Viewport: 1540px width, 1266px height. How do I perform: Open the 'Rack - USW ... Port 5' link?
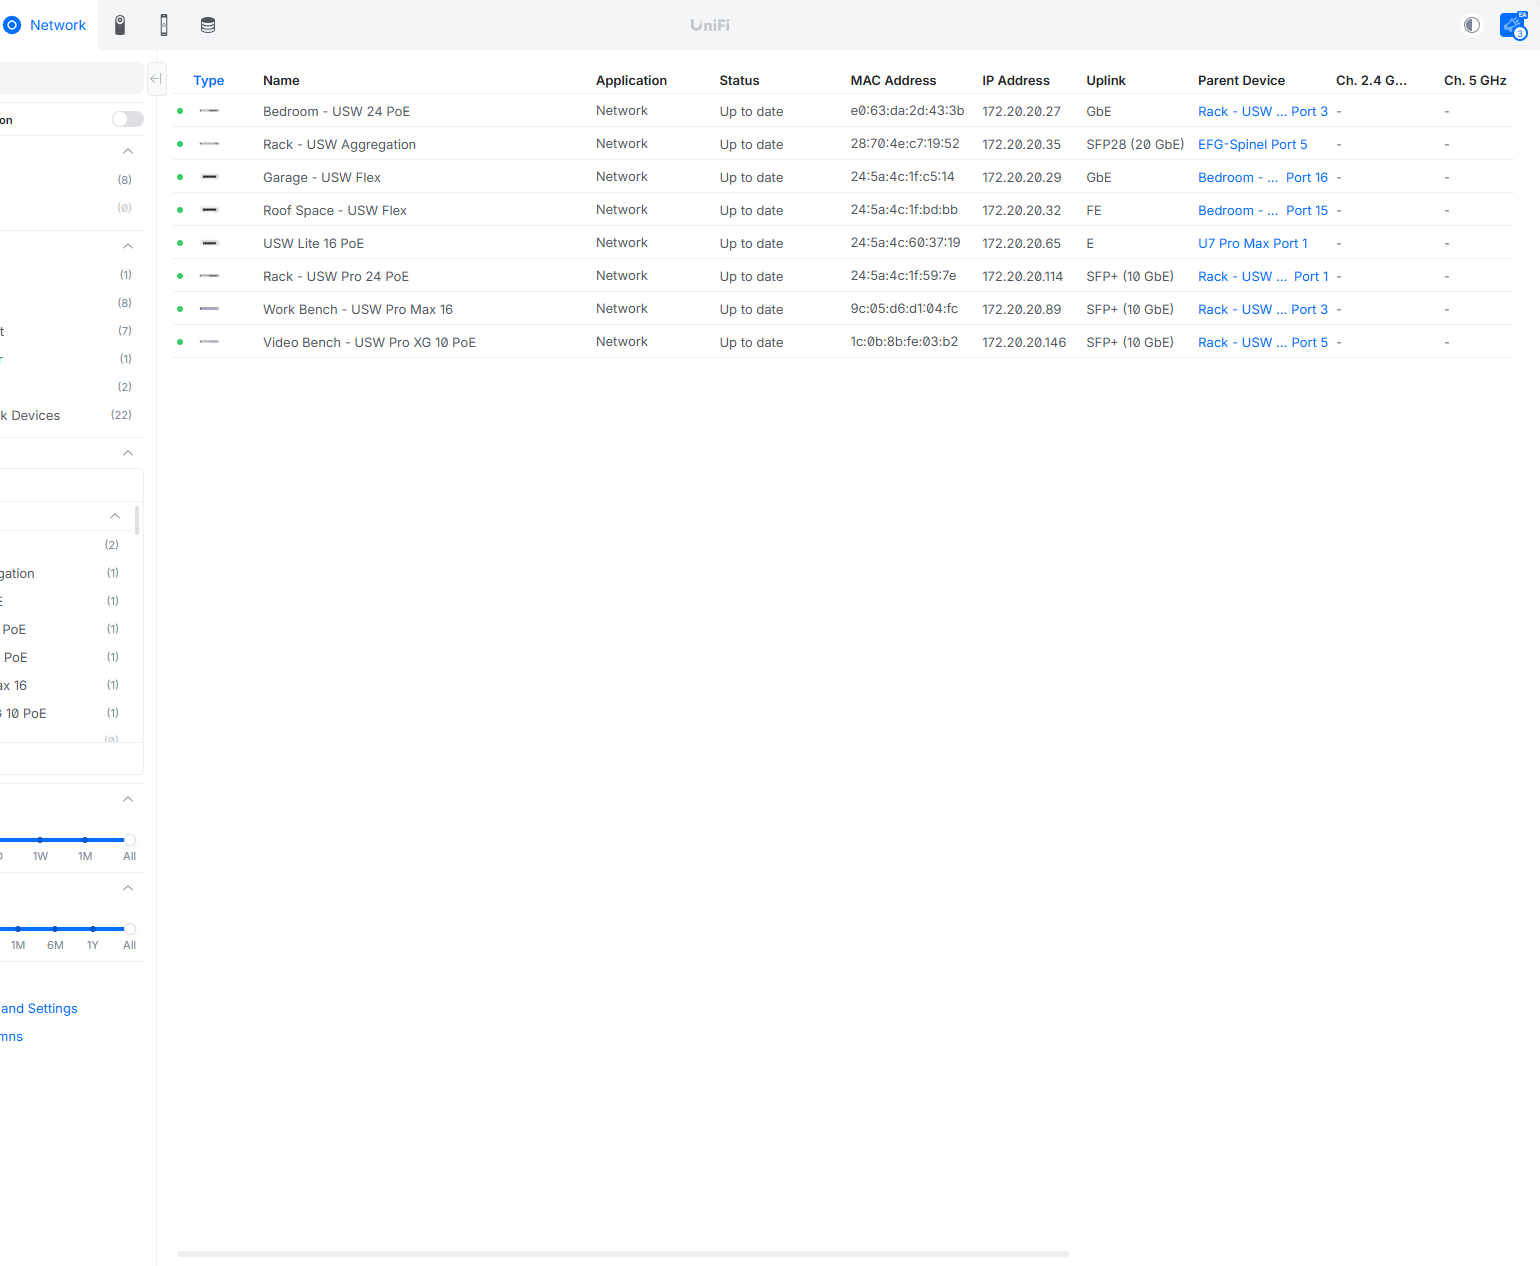click(x=1263, y=343)
